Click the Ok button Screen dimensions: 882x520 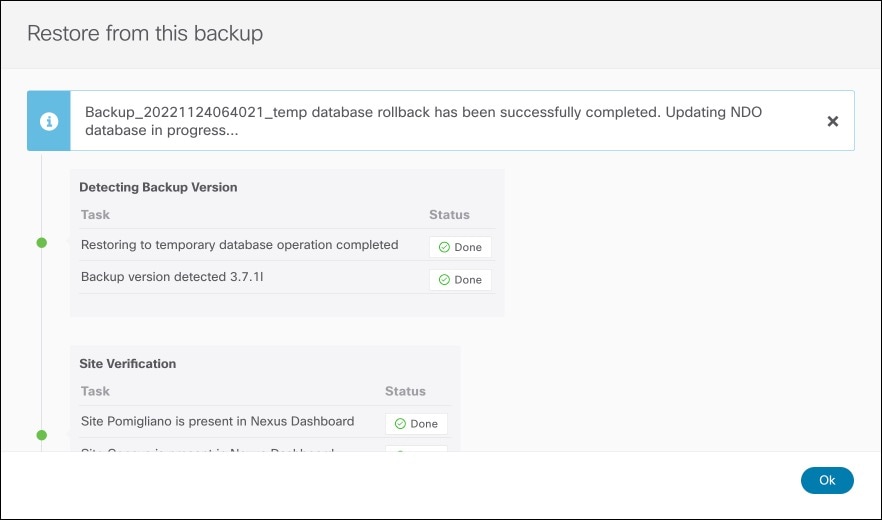[x=827, y=480]
